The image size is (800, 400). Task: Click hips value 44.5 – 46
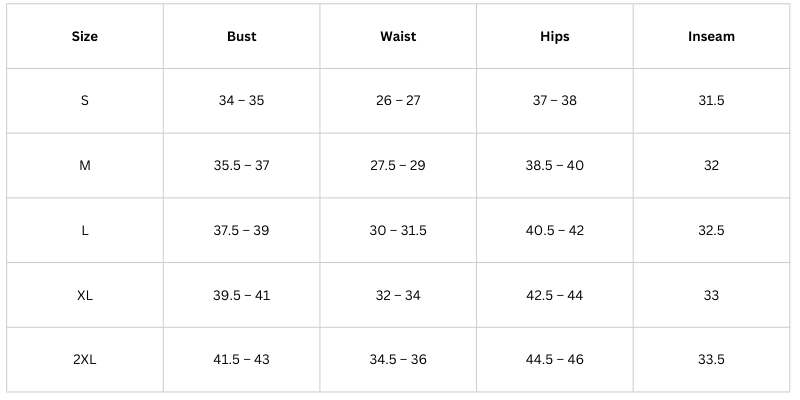tap(554, 360)
